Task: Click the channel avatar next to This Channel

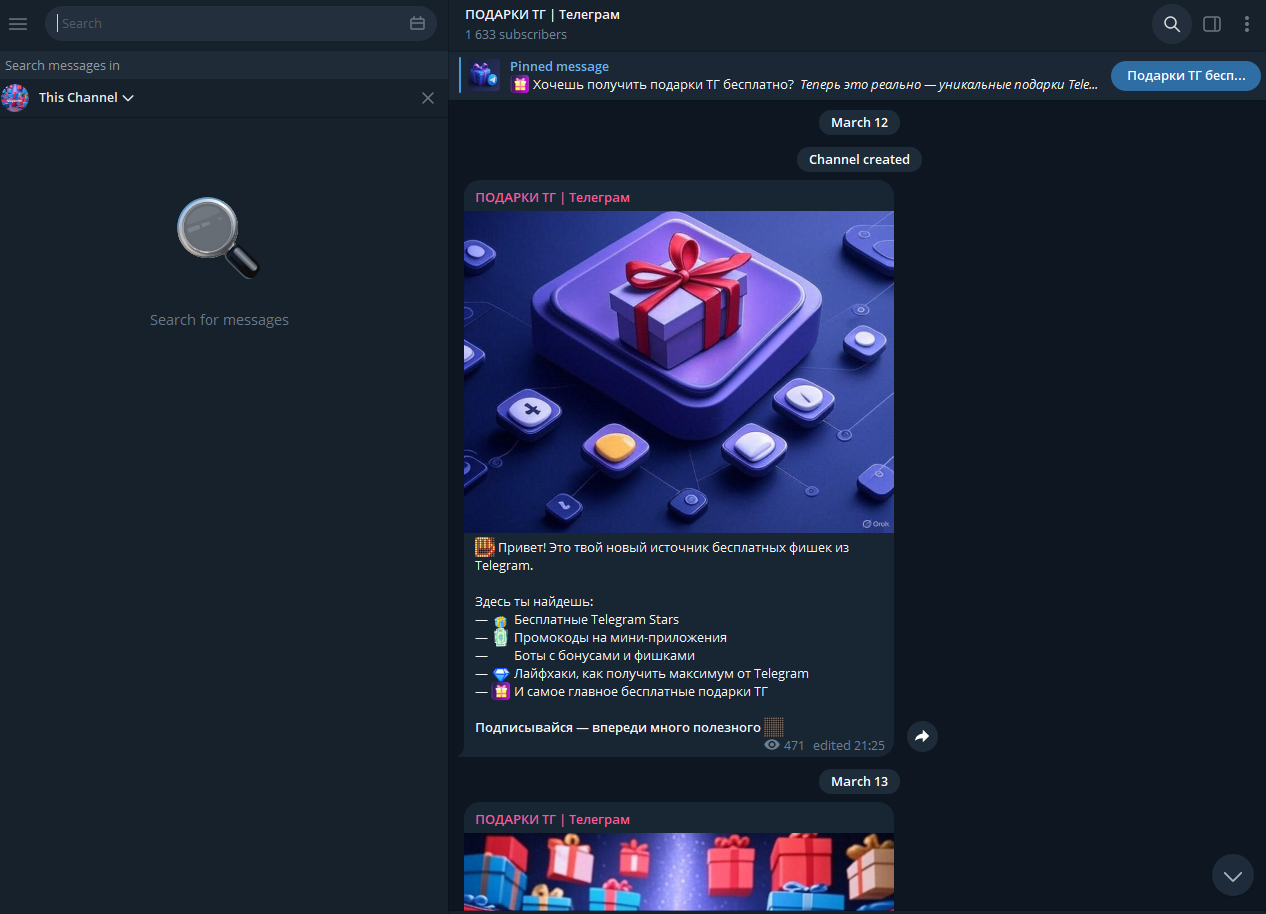Action: [x=15, y=98]
